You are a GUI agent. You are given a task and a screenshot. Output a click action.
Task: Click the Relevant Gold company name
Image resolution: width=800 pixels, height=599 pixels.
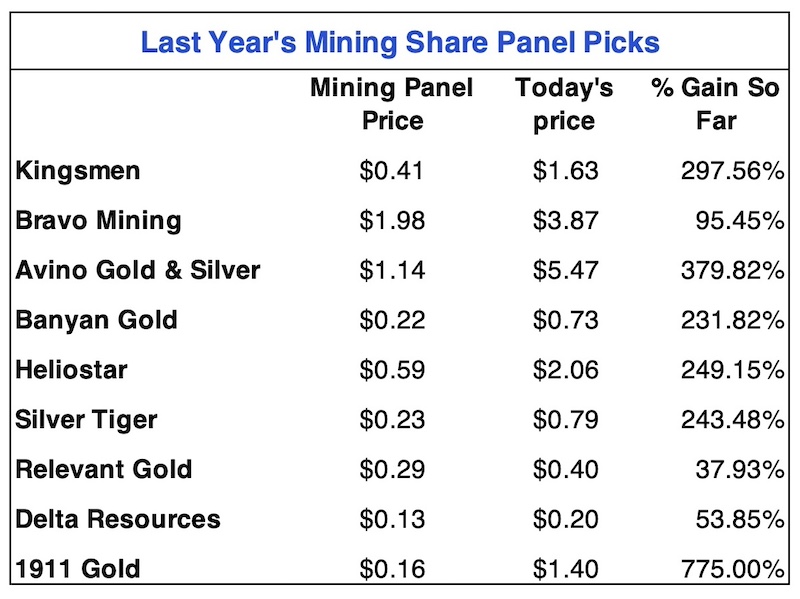tap(104, 470)
